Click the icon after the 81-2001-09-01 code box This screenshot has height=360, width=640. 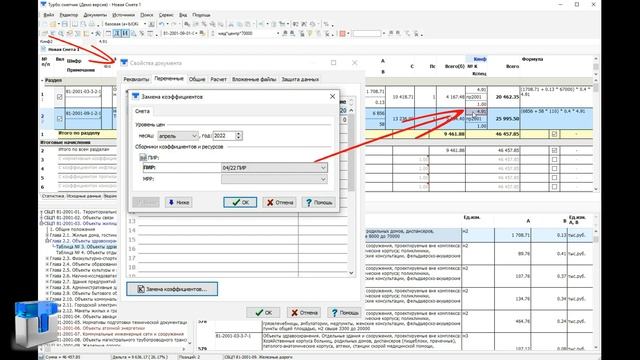202,33
